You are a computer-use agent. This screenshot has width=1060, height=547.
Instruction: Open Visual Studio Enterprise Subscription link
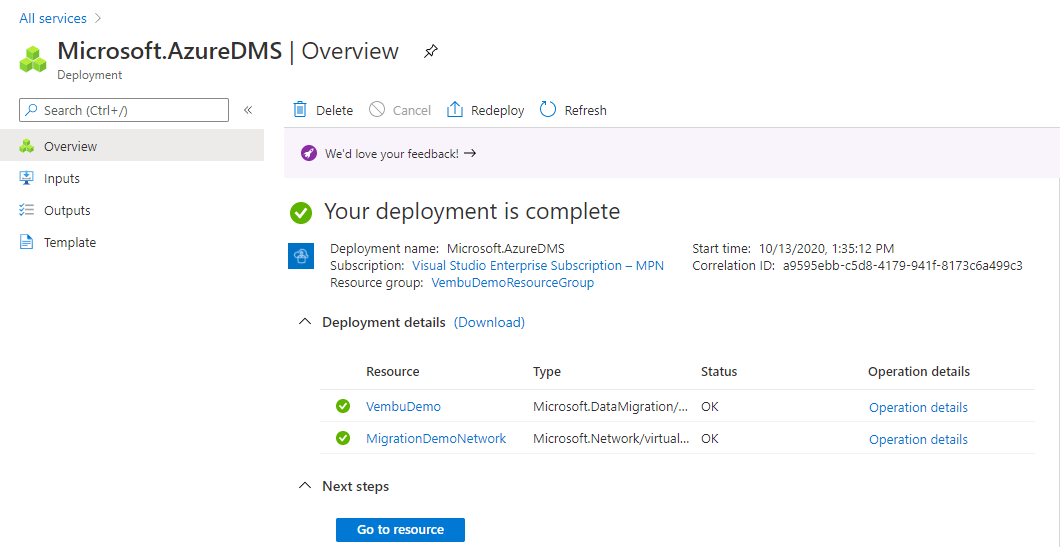(538, 266)
